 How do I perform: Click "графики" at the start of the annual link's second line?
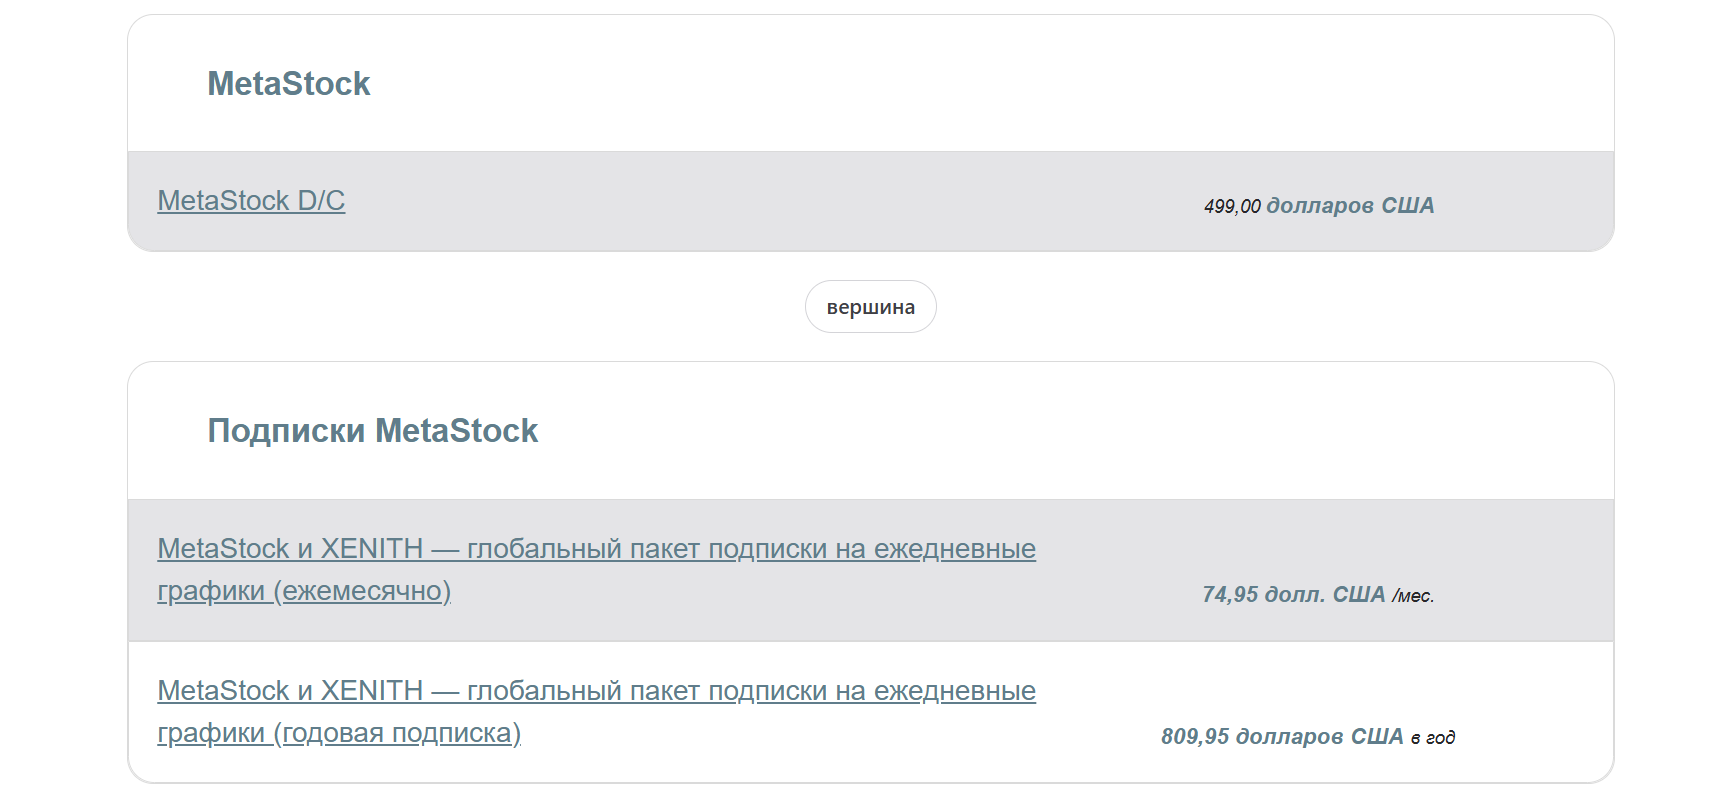coord(211,733)
